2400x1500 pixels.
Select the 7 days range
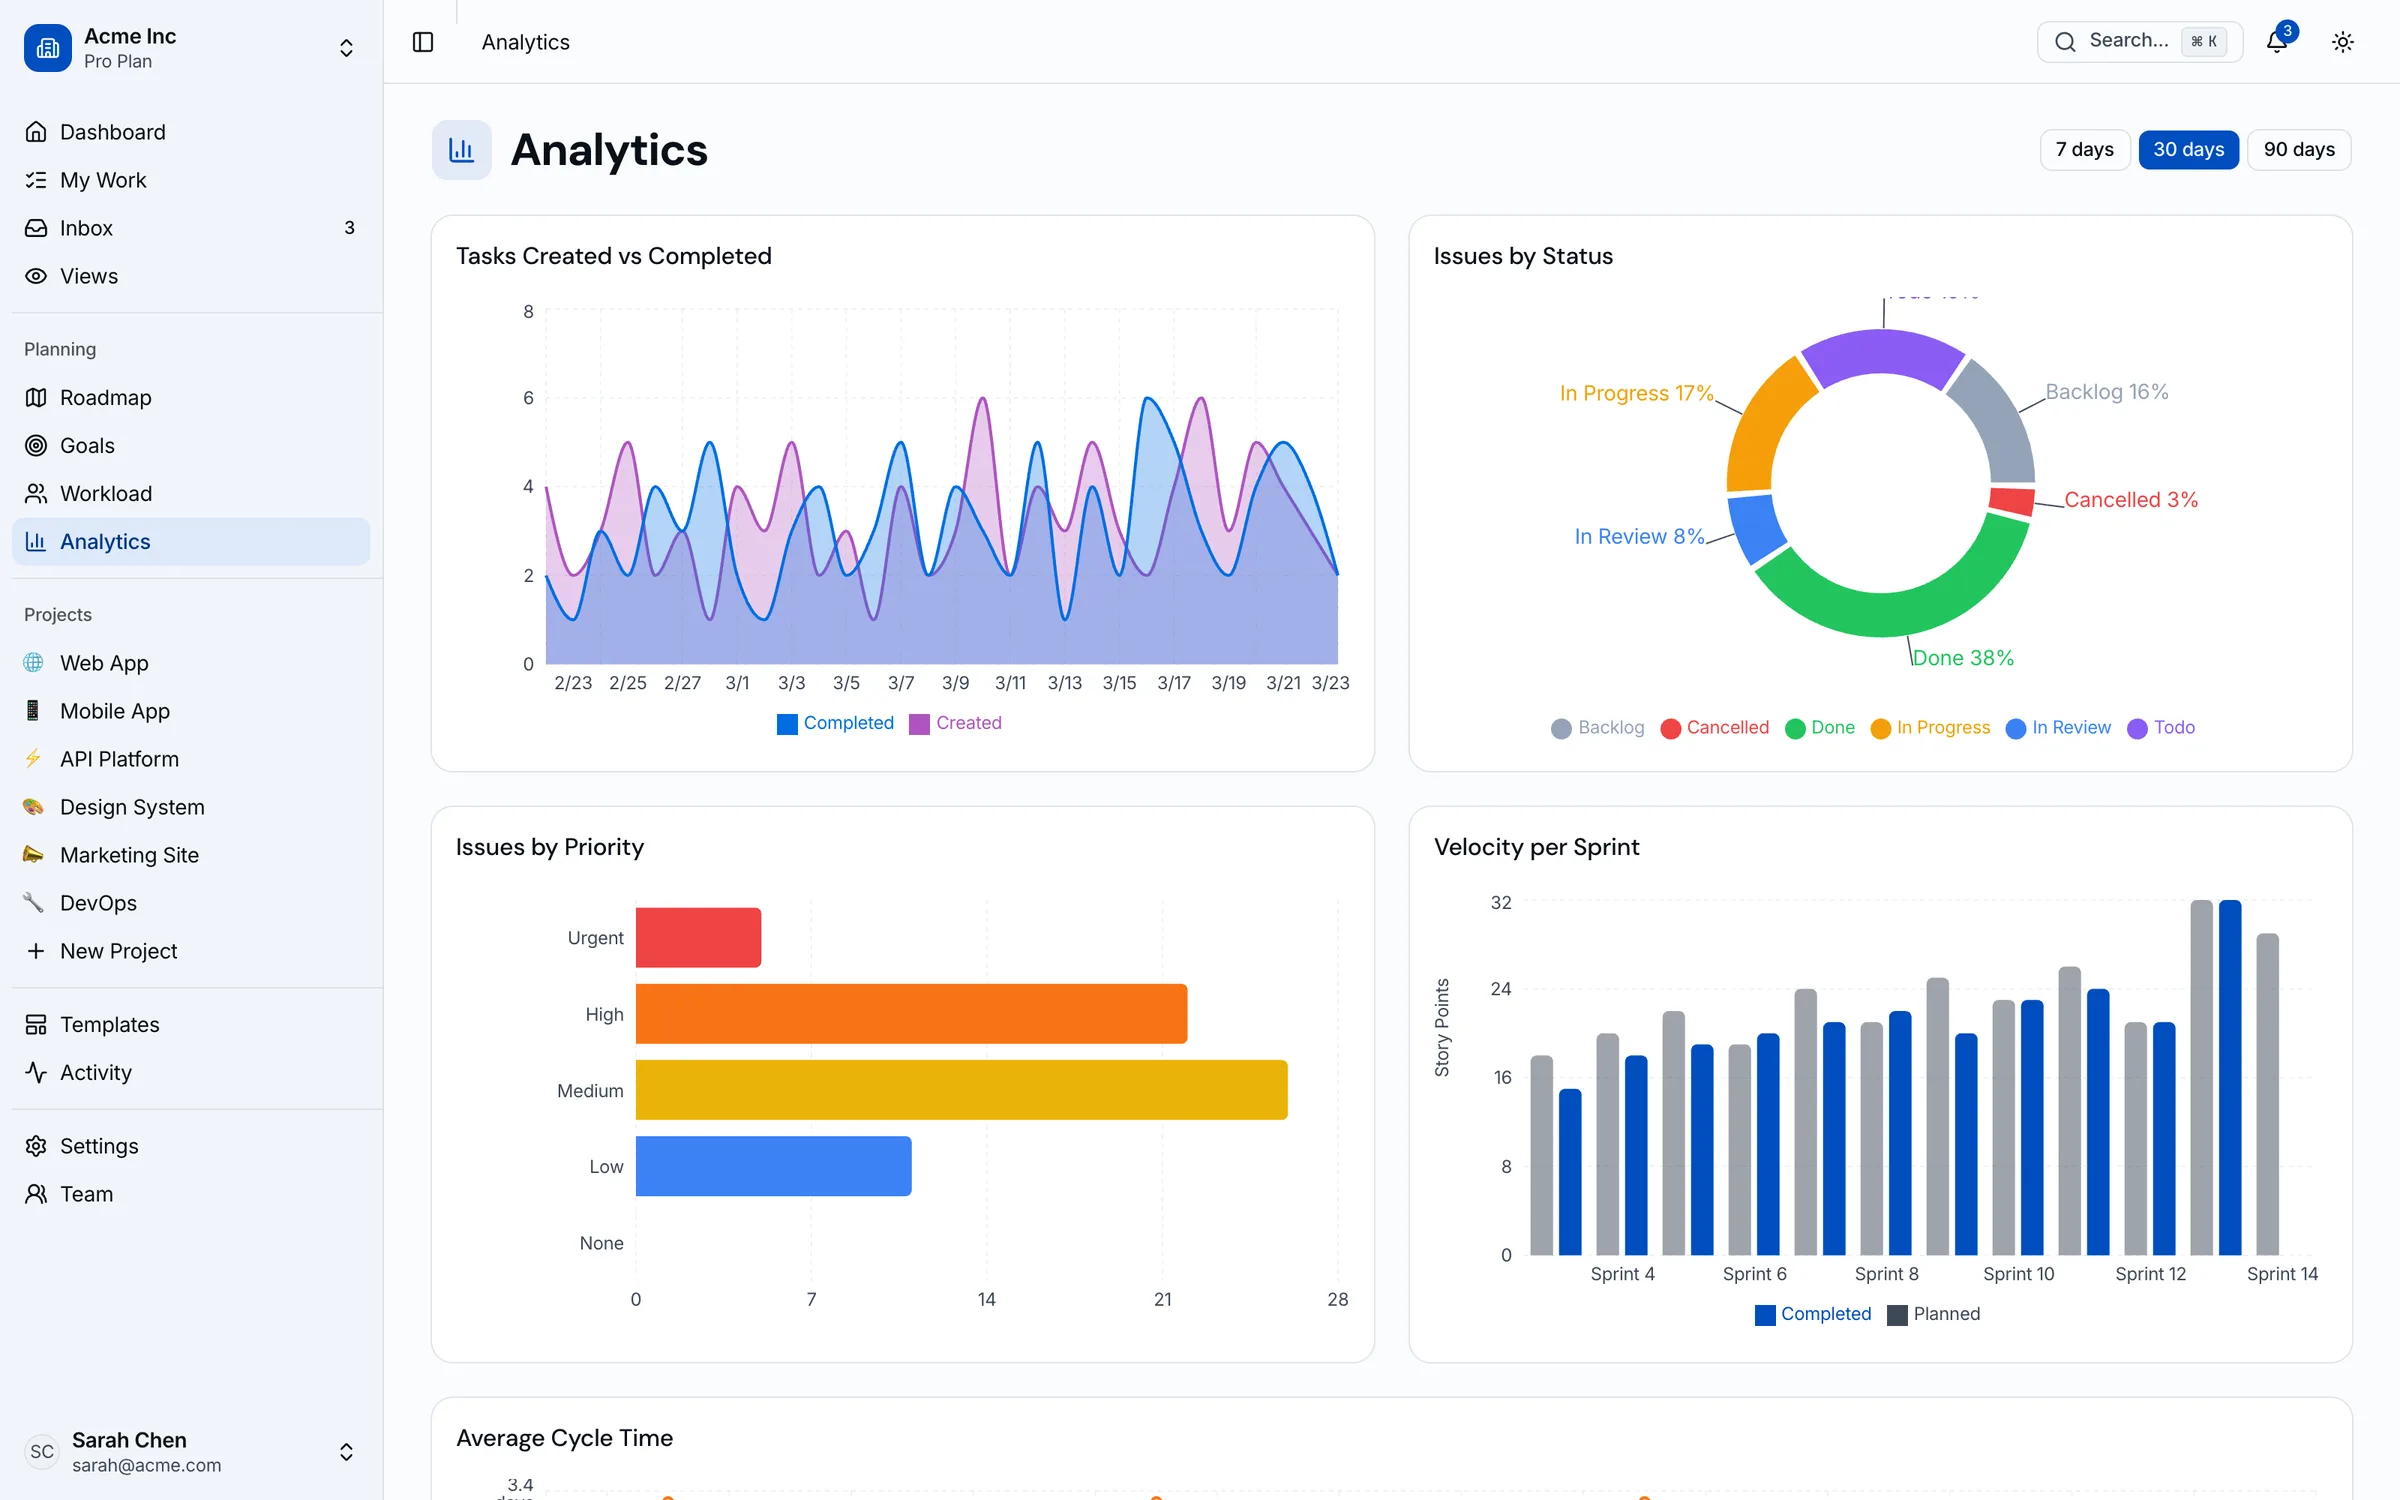coord(2085,150)
